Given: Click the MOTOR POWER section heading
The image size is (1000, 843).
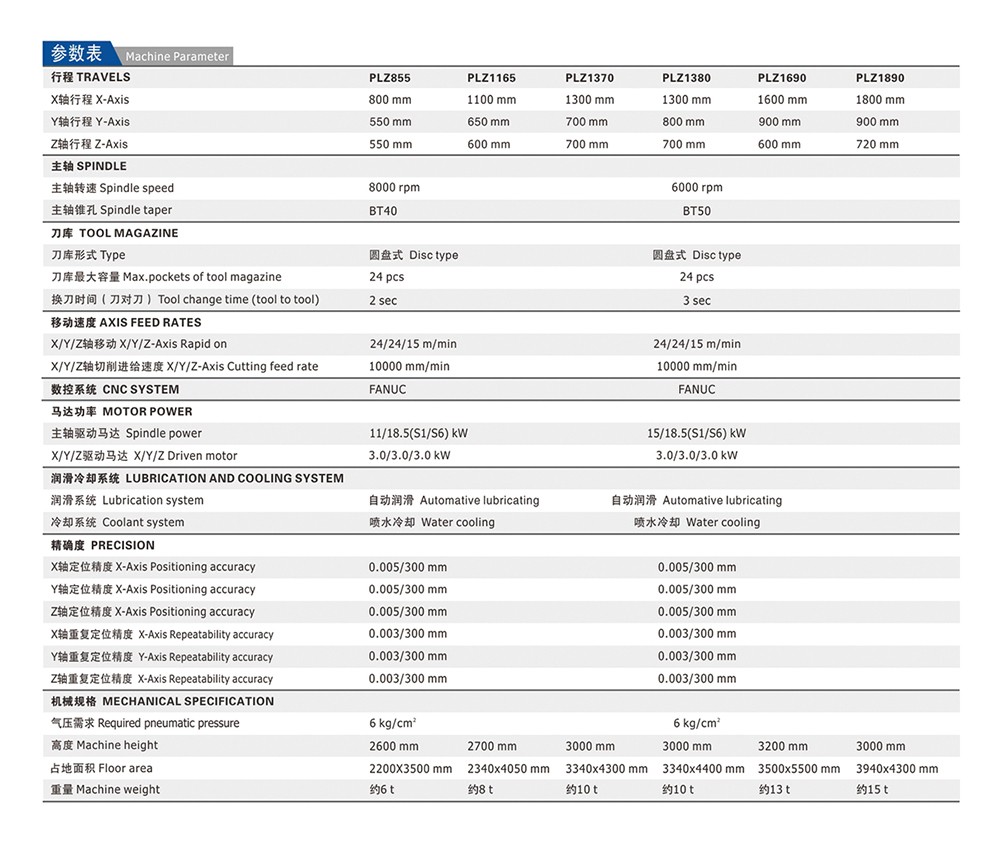Looking at the screenshot, I should click(x=122, y=411).
